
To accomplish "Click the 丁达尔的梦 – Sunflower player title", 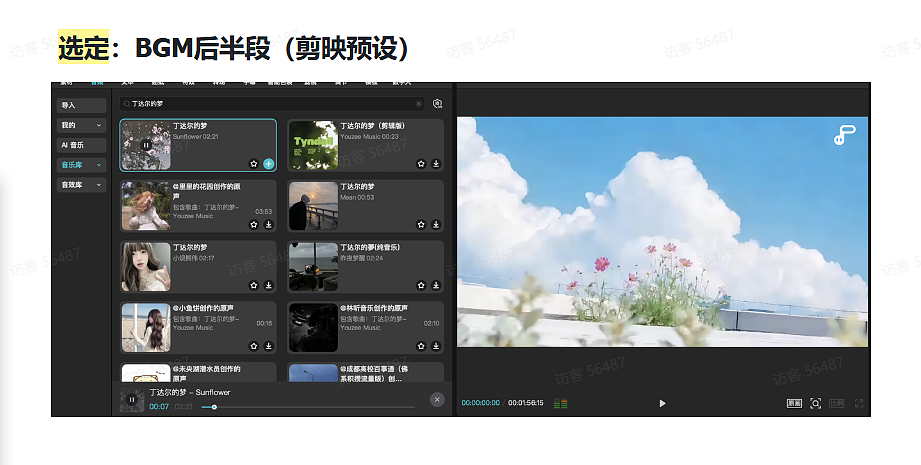I will 190,392.
